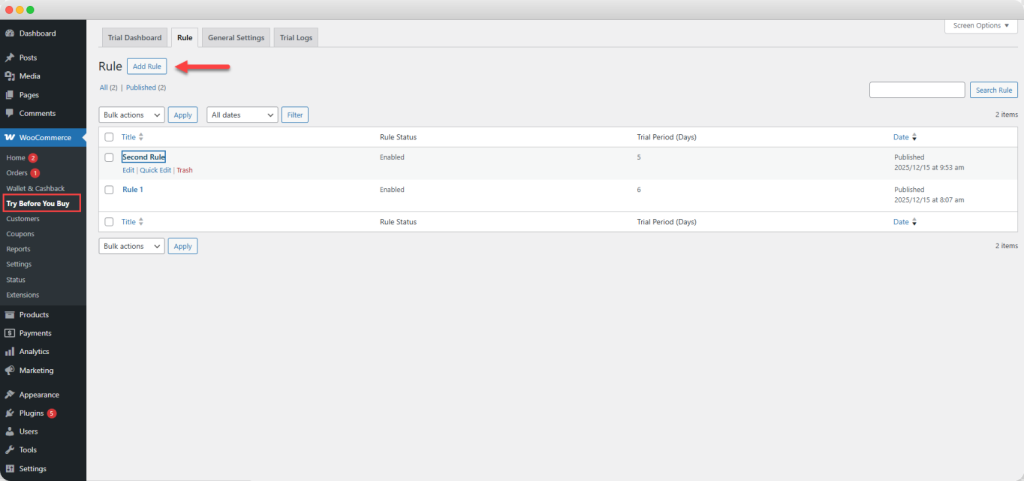Screen dimensions: 1024x481
Task: Switch to the General Settings tab
Action: [x=236, y=38]
